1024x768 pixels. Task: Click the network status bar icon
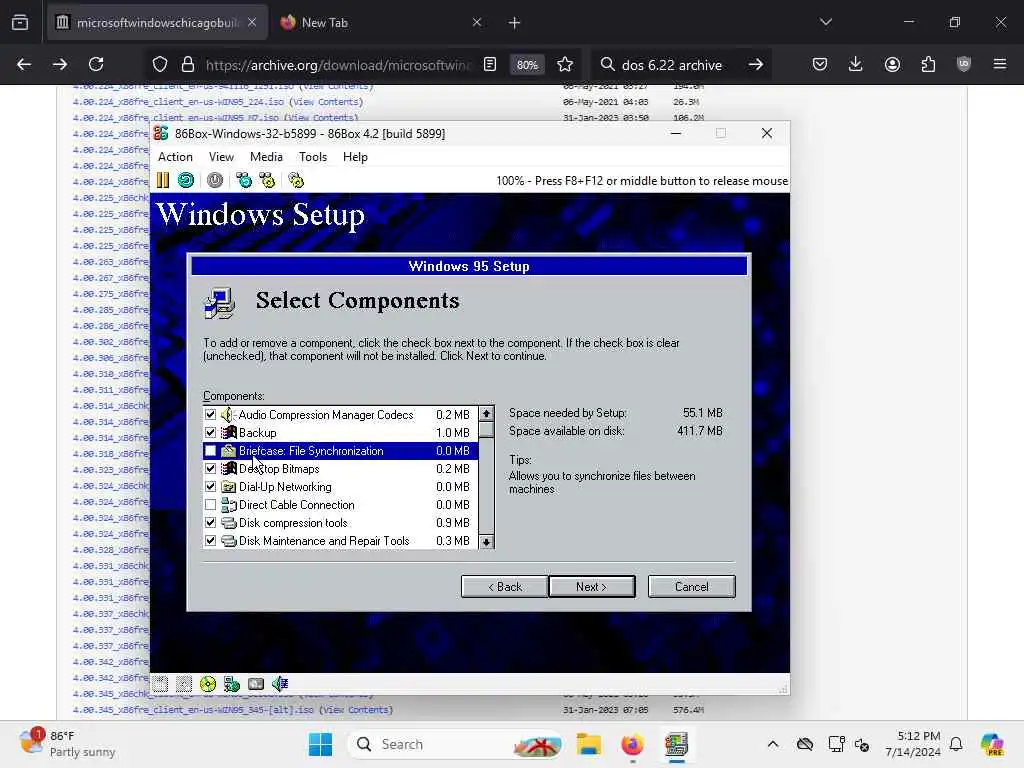(x=232, y=684)
